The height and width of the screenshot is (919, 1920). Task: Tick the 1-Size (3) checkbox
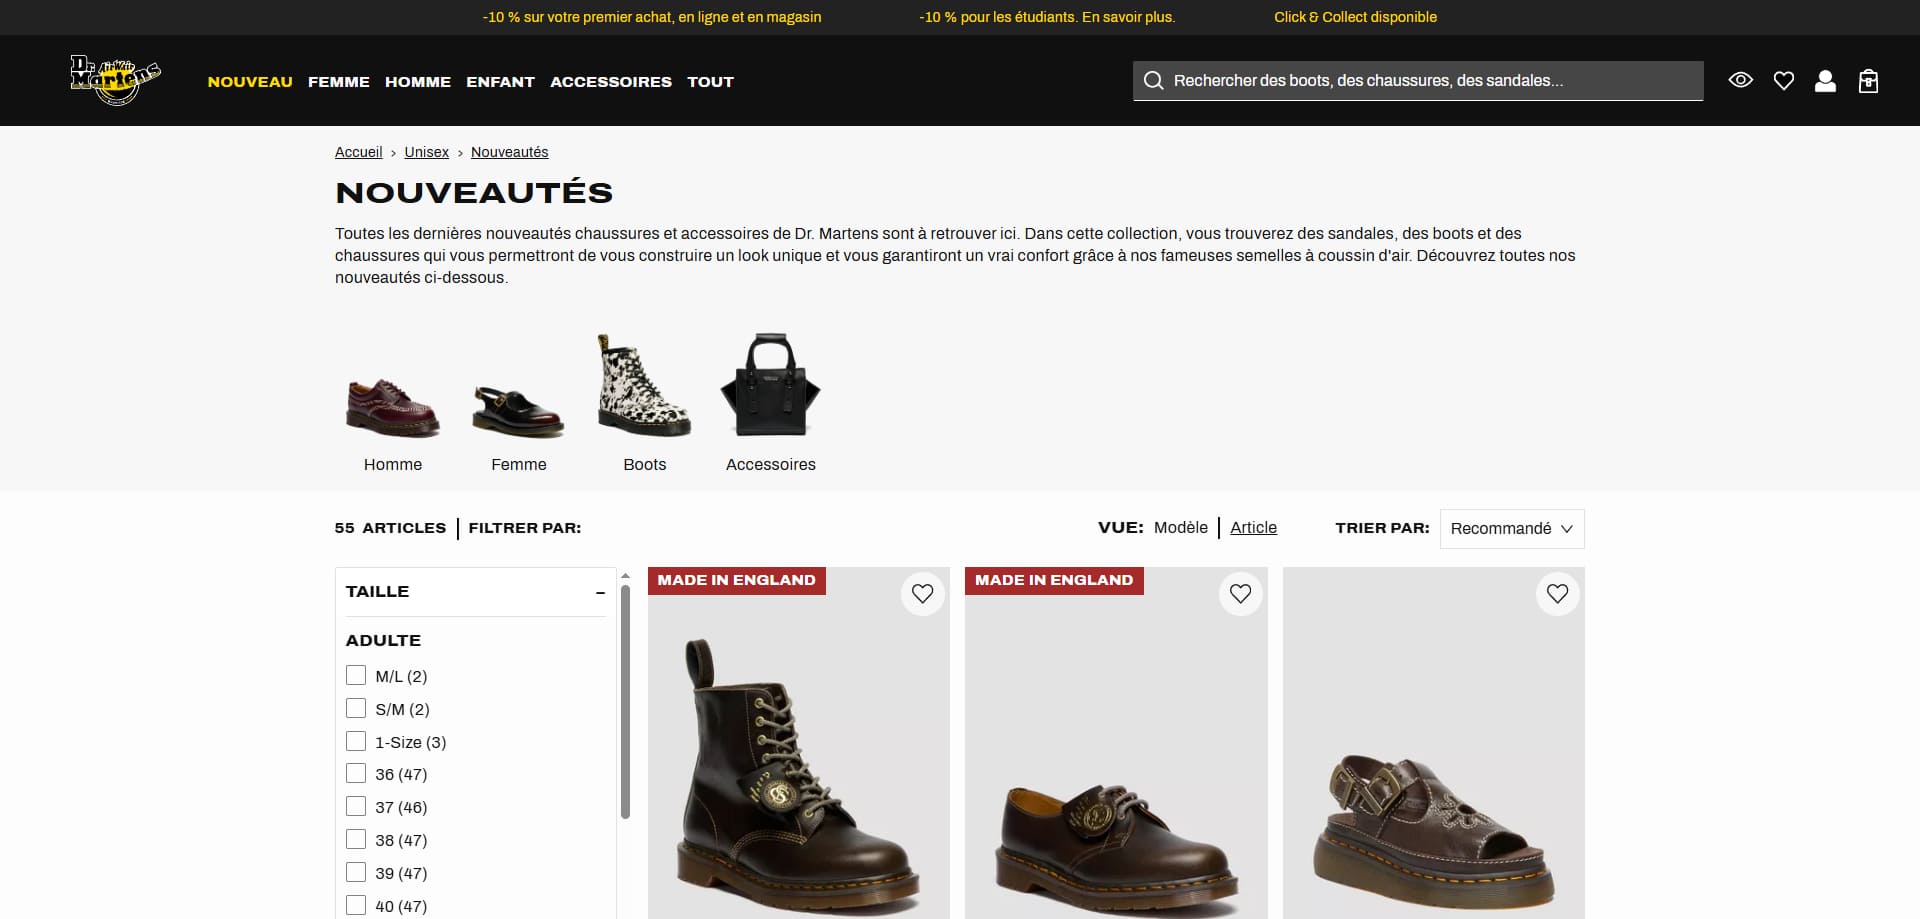pyautogui.click(x=356, y=741)
